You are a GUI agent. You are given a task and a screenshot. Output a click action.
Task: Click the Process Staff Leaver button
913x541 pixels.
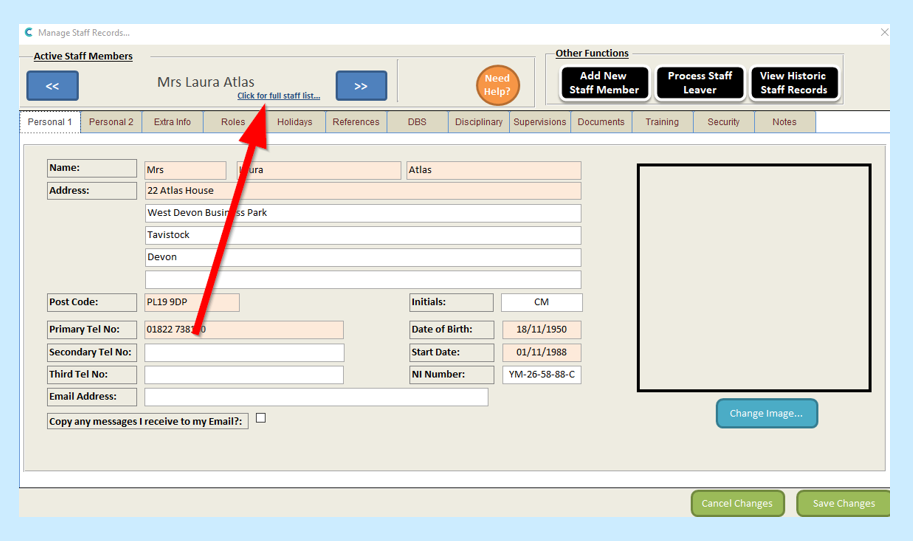(700, 83)
